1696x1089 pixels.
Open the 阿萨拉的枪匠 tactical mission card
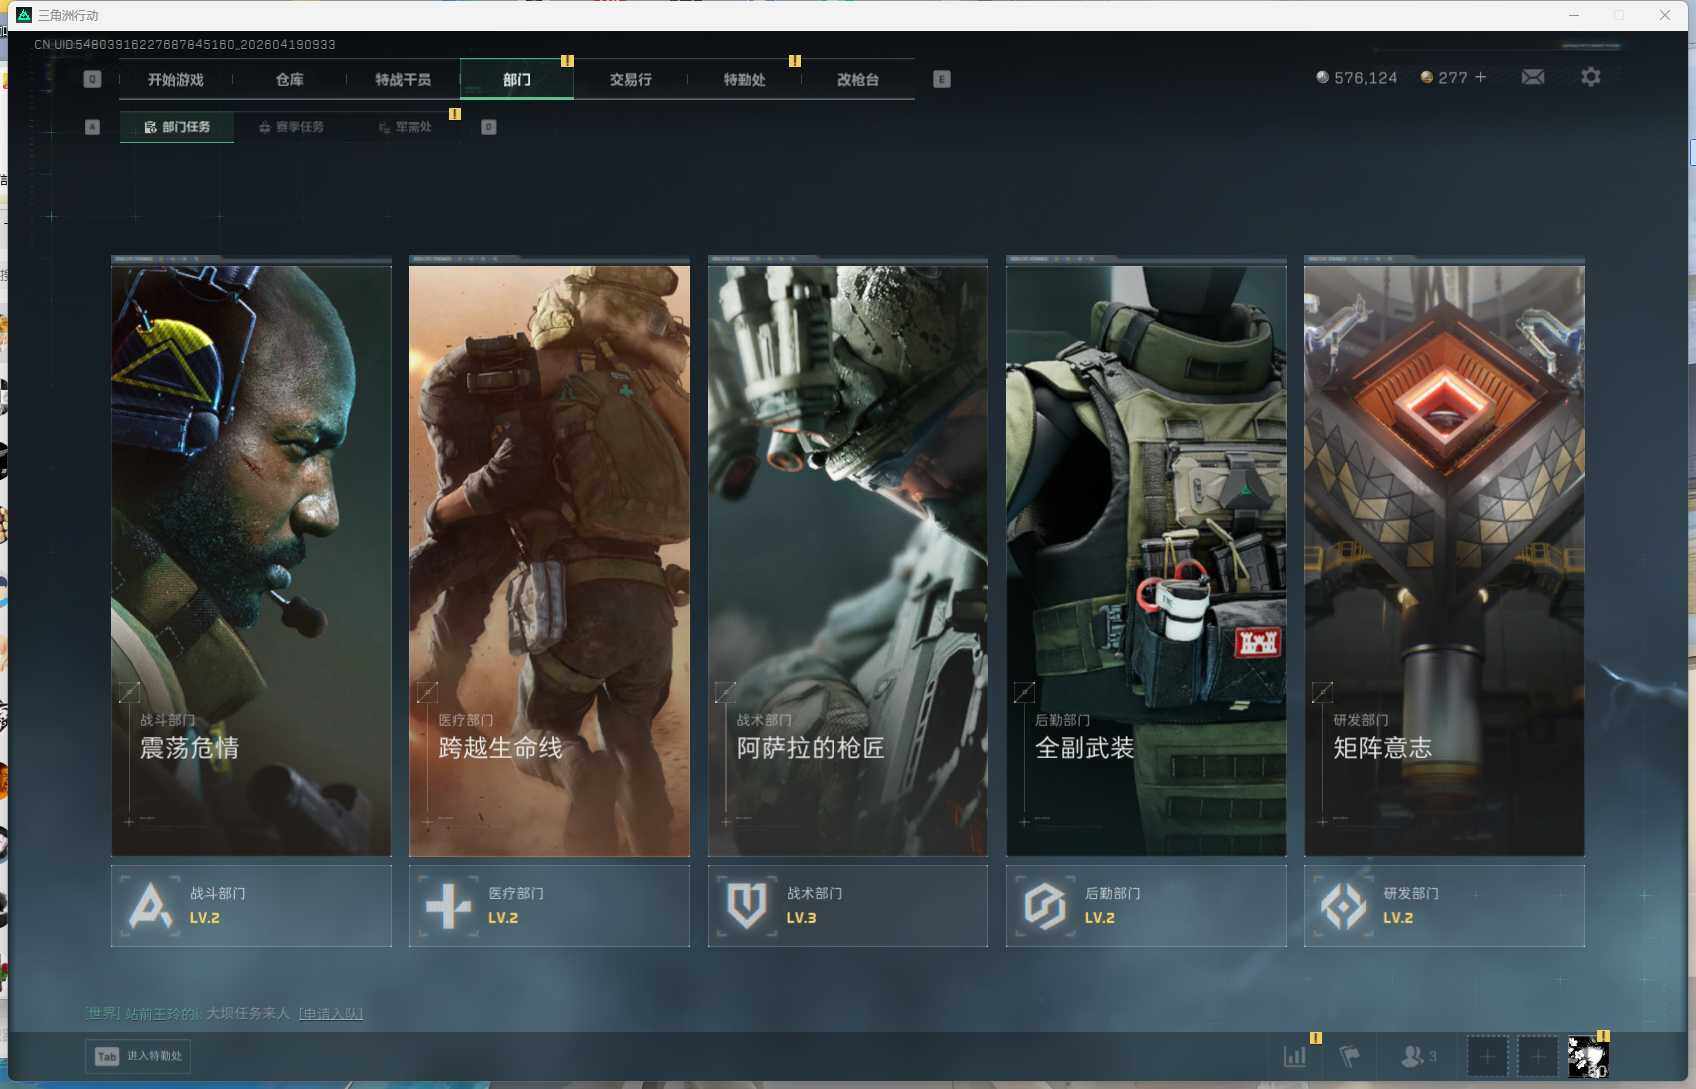(847, 560)
